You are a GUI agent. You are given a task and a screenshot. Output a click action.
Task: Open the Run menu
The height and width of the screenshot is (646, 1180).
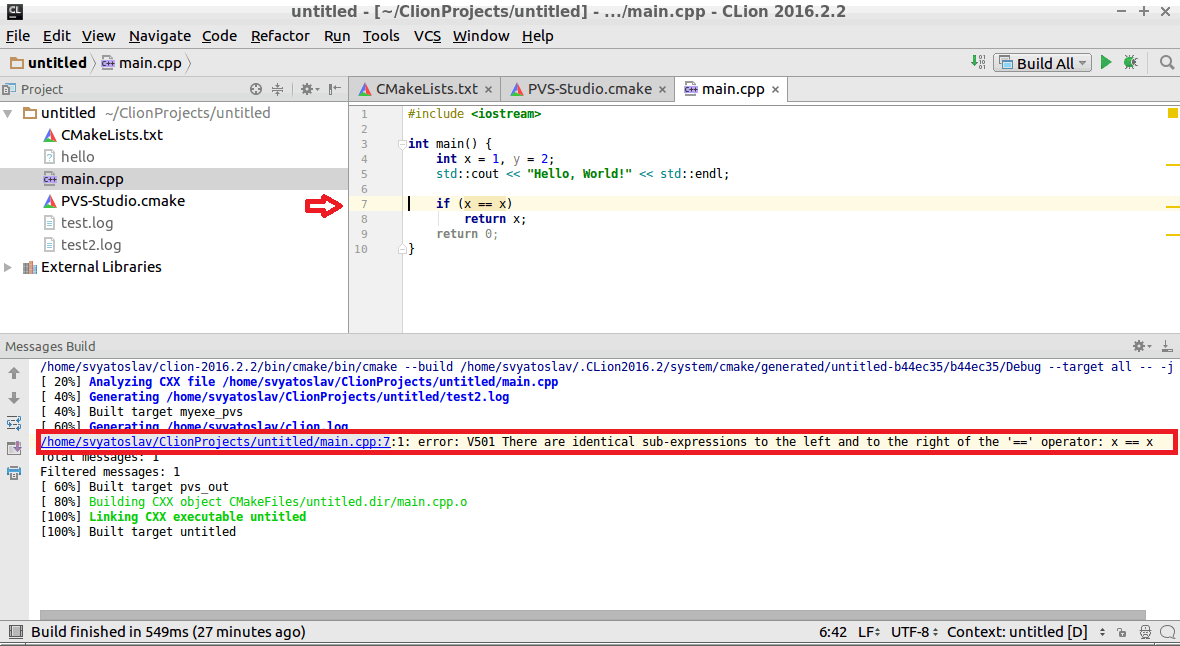coord(337,36)
